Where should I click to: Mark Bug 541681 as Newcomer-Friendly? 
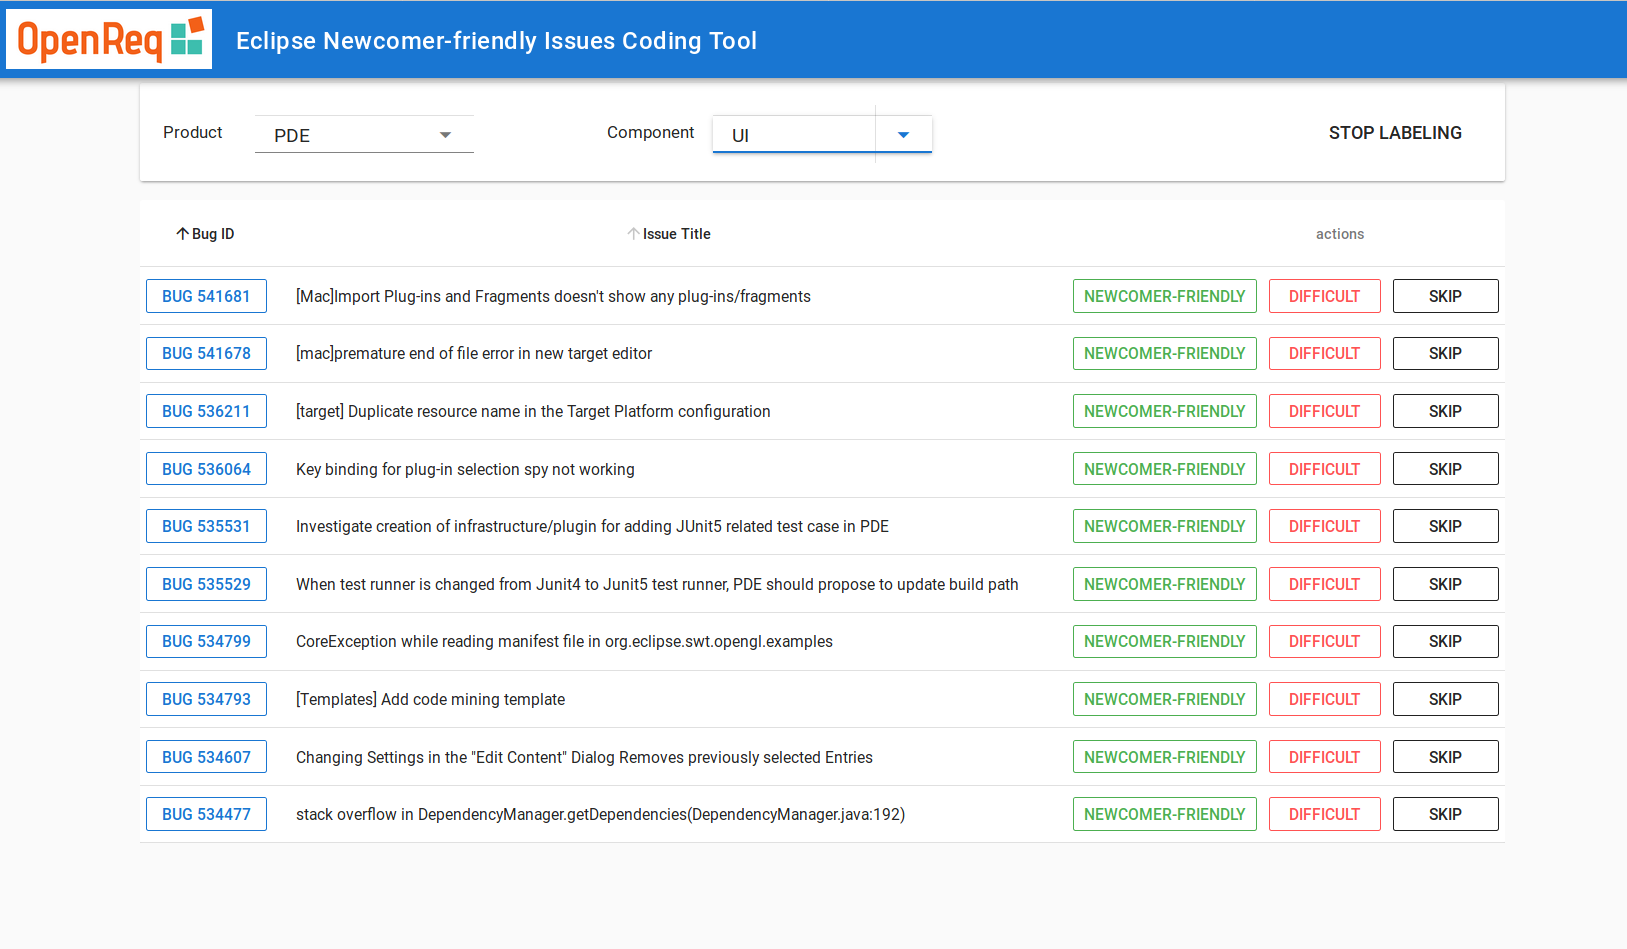1164,296
